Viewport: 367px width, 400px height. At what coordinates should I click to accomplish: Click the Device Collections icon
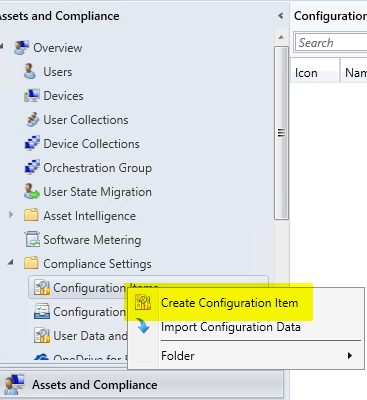32,144
